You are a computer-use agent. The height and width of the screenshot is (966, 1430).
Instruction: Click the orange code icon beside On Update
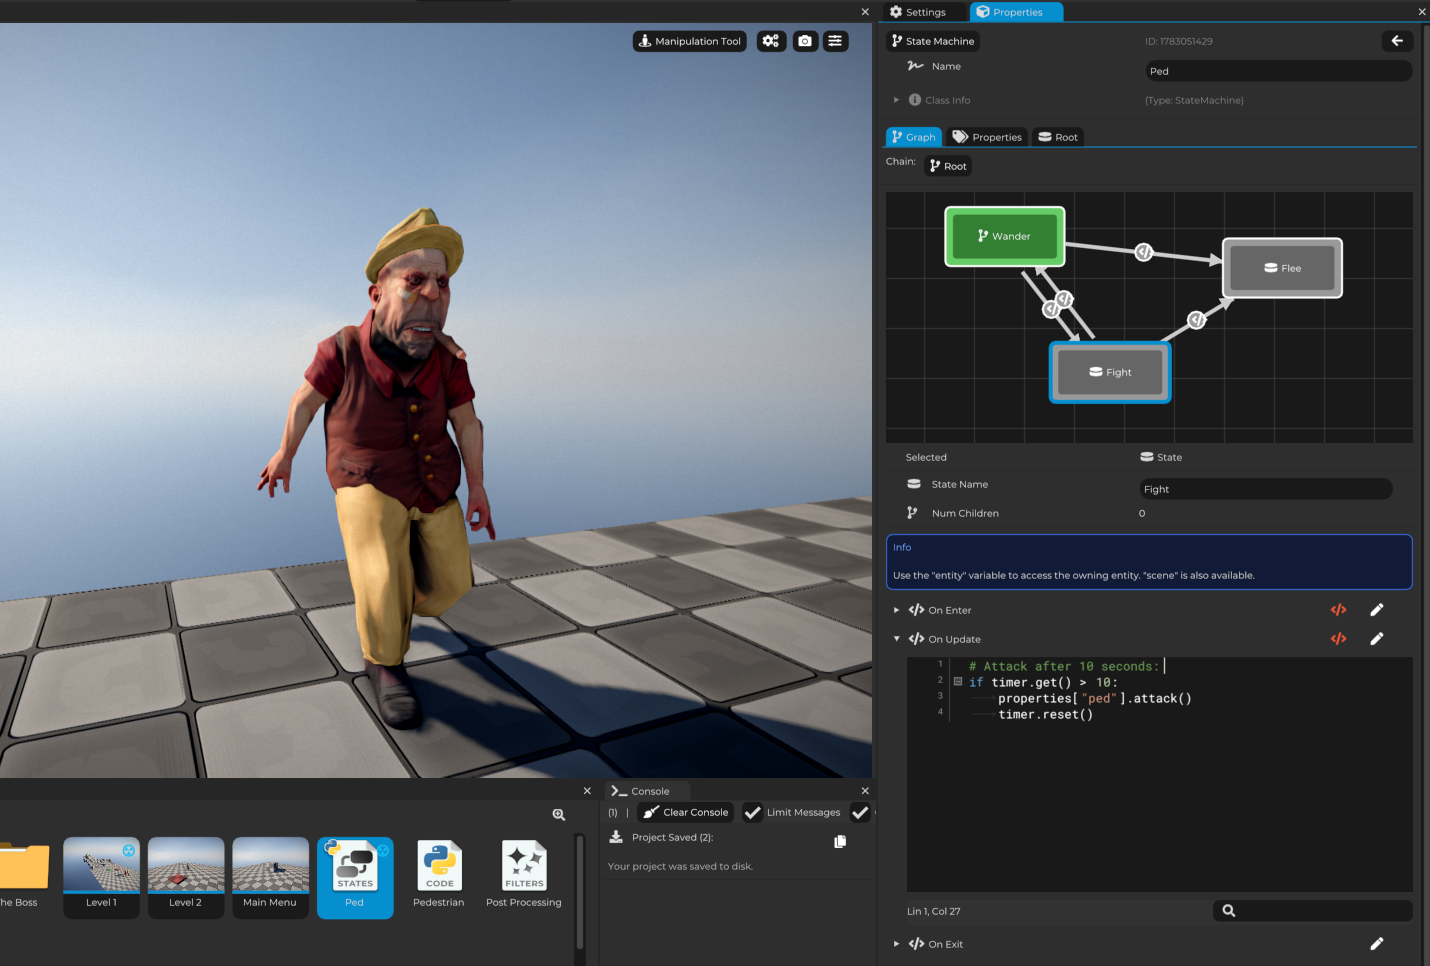click(x=1338, y=638)
